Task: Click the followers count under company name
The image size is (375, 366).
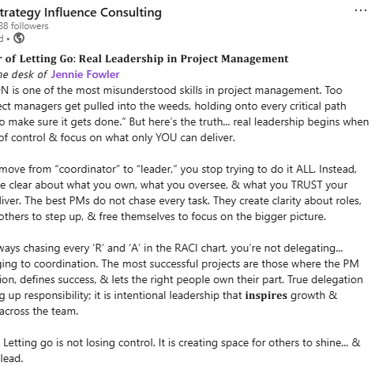Action: 24,26
